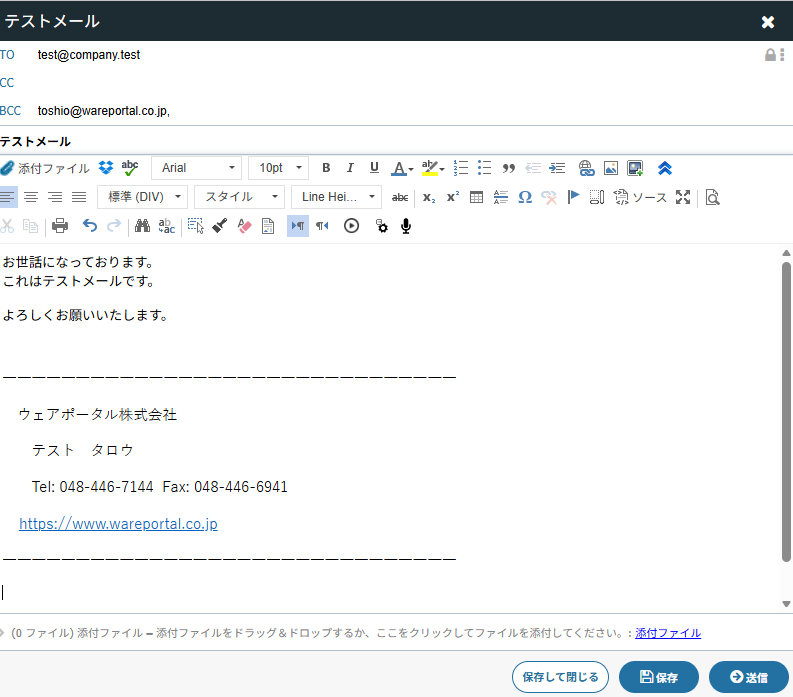Toggle italic formatting

[350, 168]
